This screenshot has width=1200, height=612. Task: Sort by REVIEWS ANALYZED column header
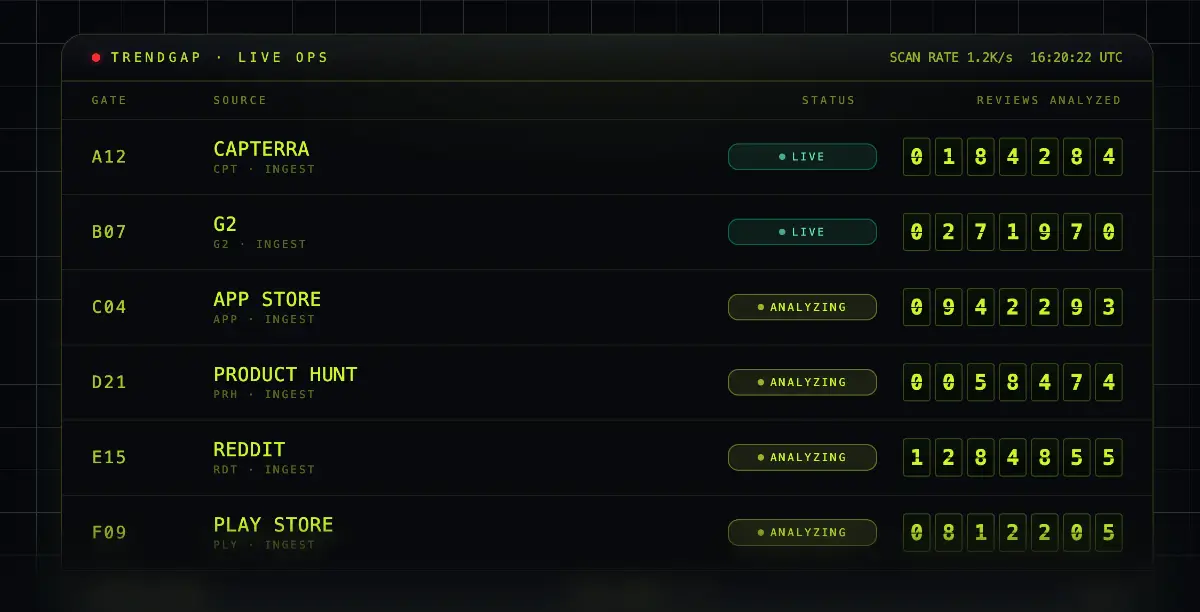1049,100
